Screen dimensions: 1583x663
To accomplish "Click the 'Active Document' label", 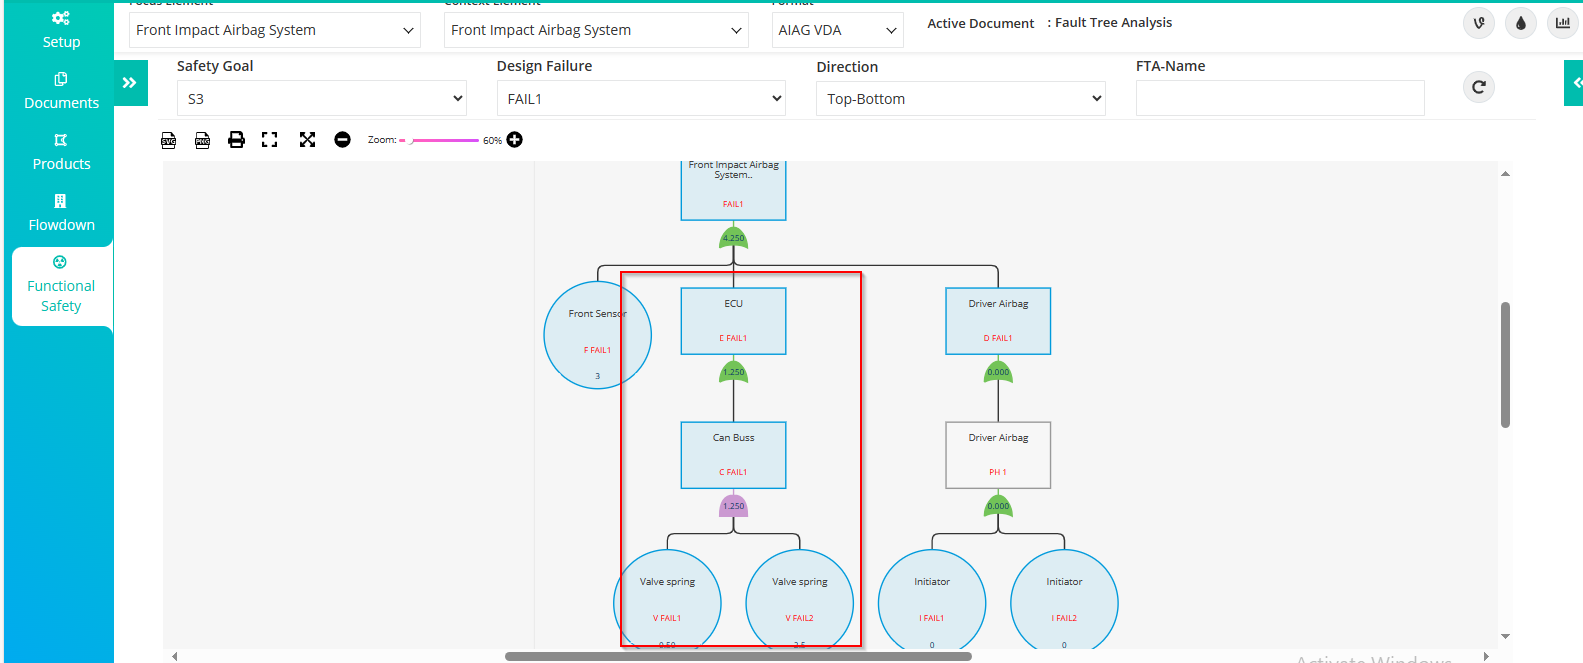I will point(980,23).
